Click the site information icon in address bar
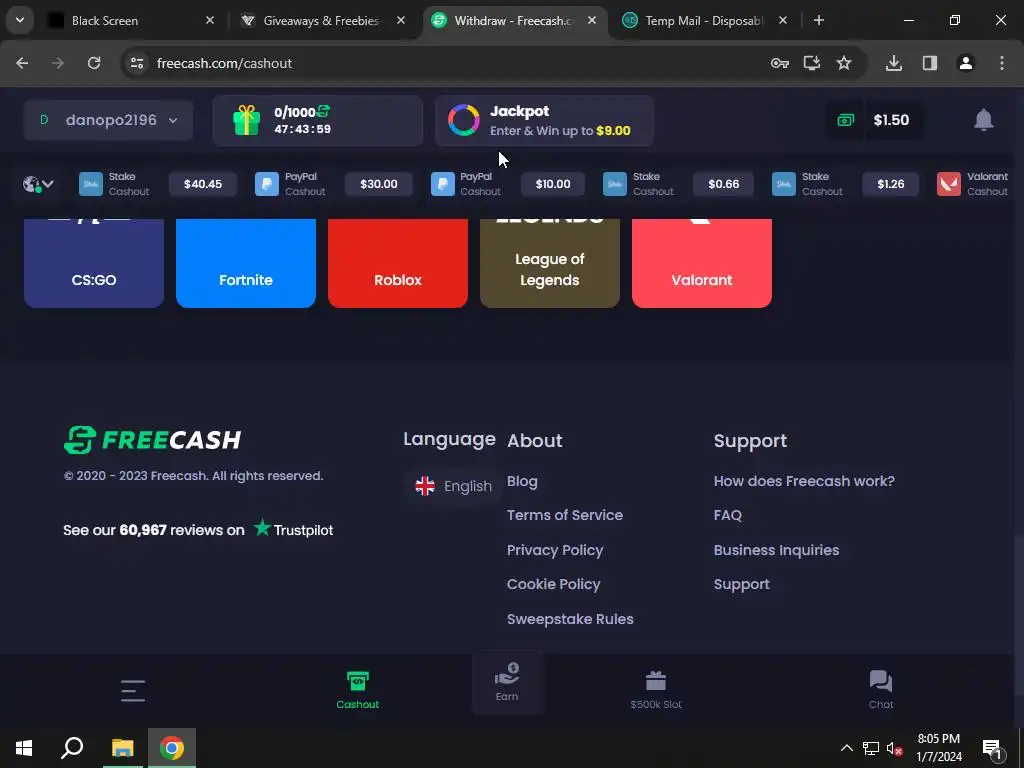 pos(137,63)
